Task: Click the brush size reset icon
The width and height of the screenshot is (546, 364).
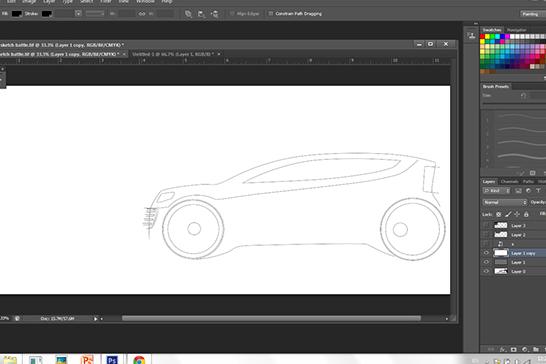Action: [523, 96]
